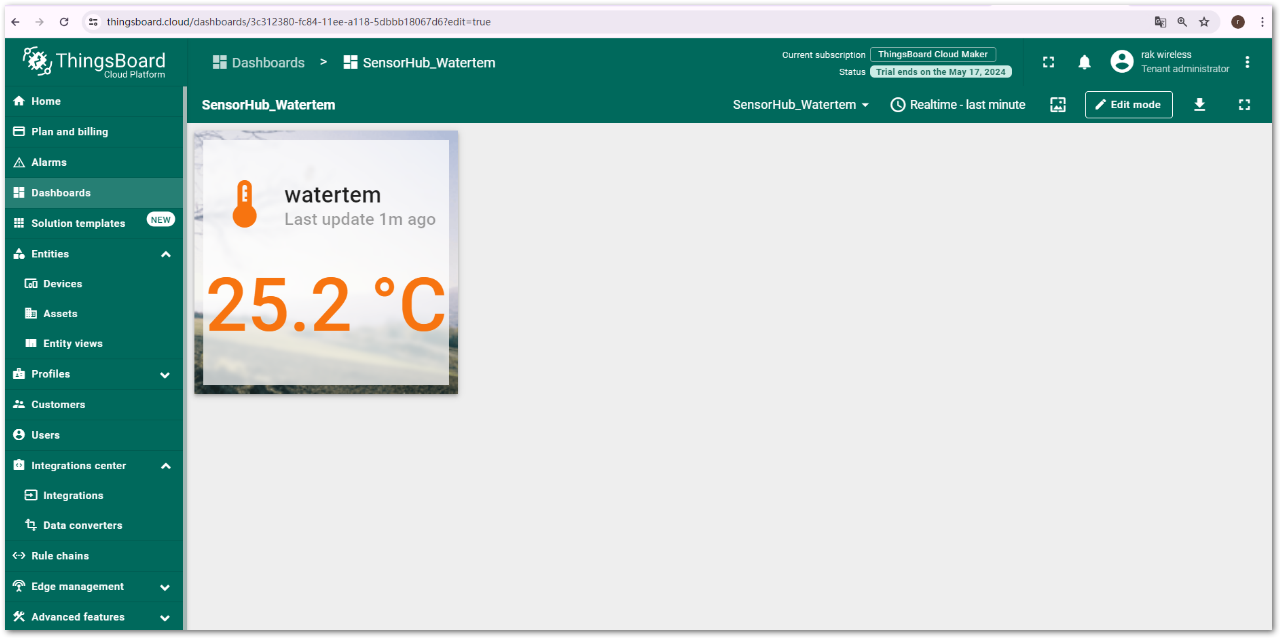Collapse the Integrations center chevron
This screenshot has width=1281, height=639.
click(166, 466)
